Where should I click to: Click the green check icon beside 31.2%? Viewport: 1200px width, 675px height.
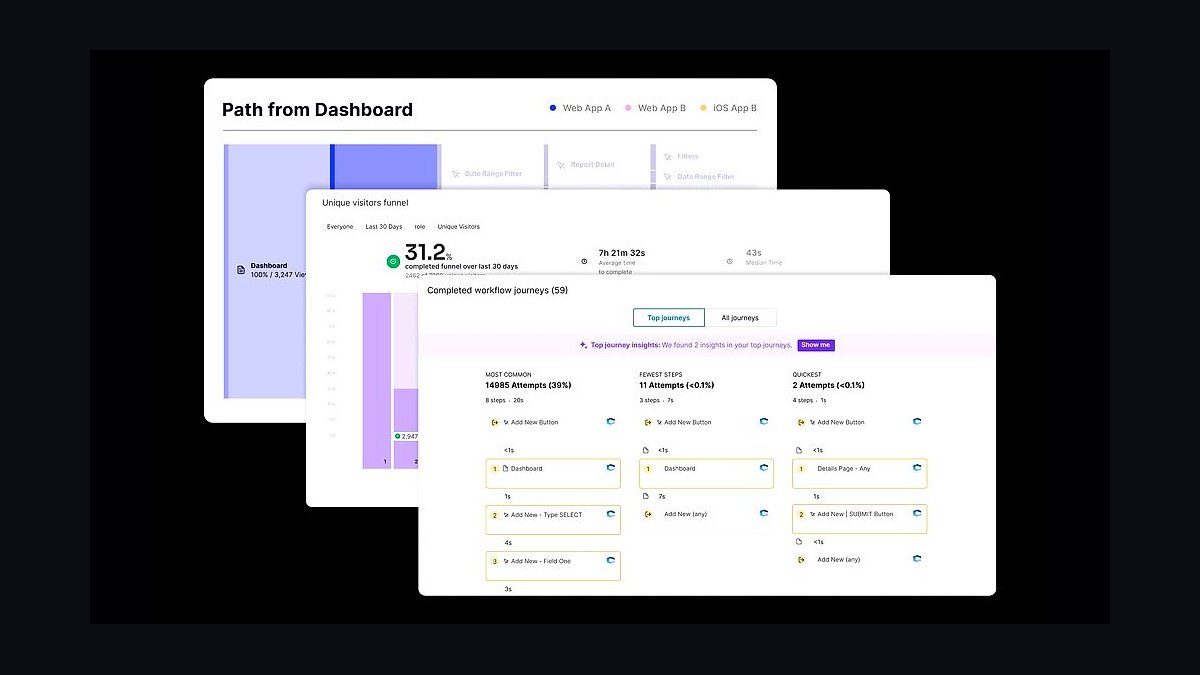point(394,262)
